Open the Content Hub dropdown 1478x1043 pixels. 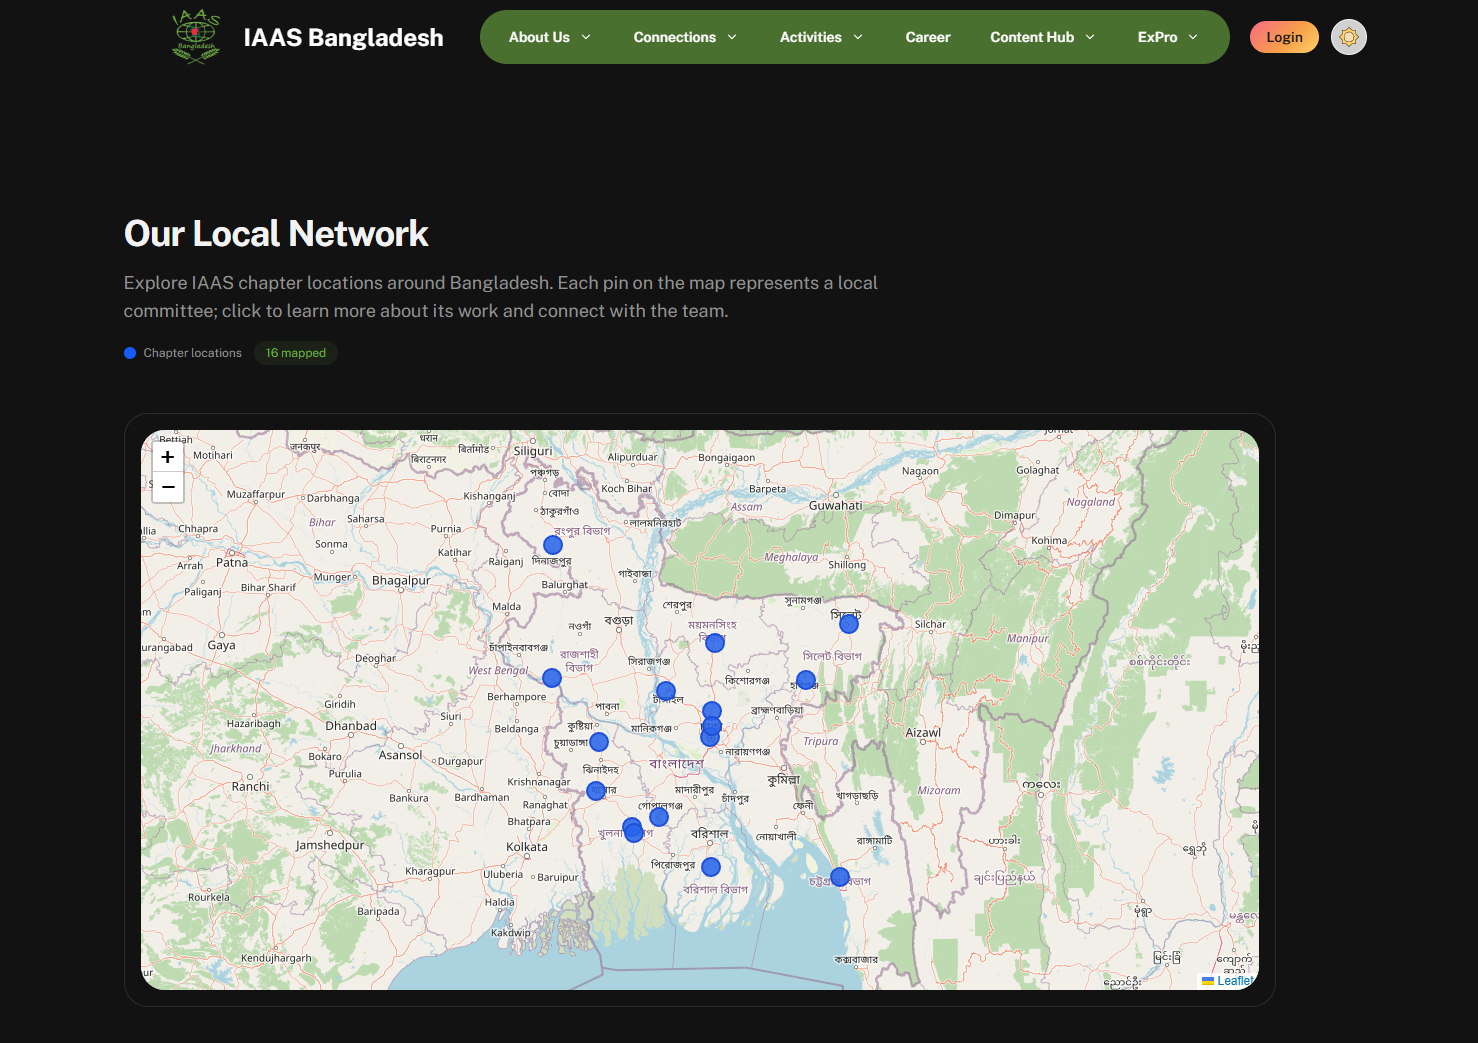click(1041, 37)
